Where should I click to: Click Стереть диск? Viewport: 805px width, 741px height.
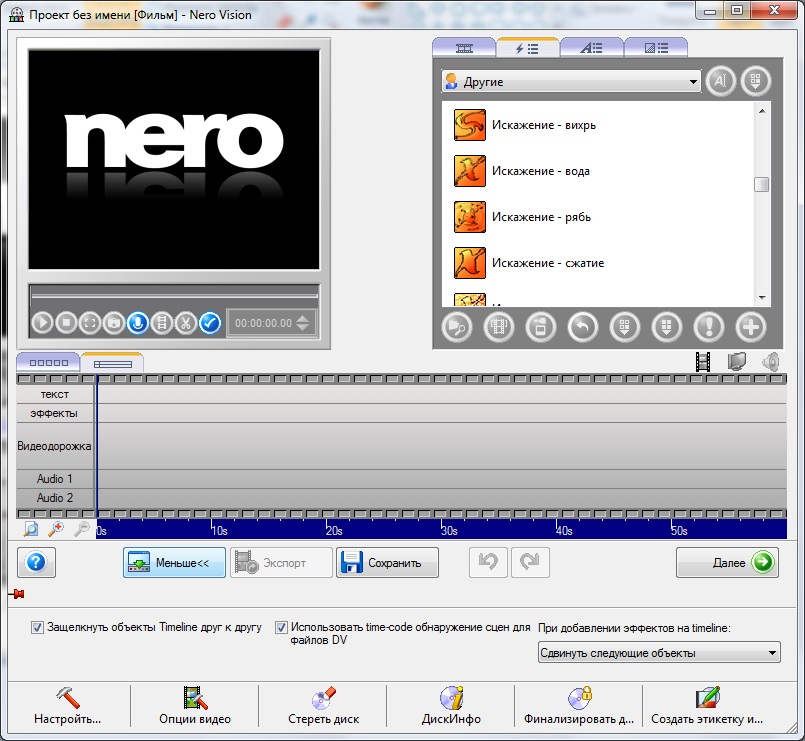(x=323, y=706)
